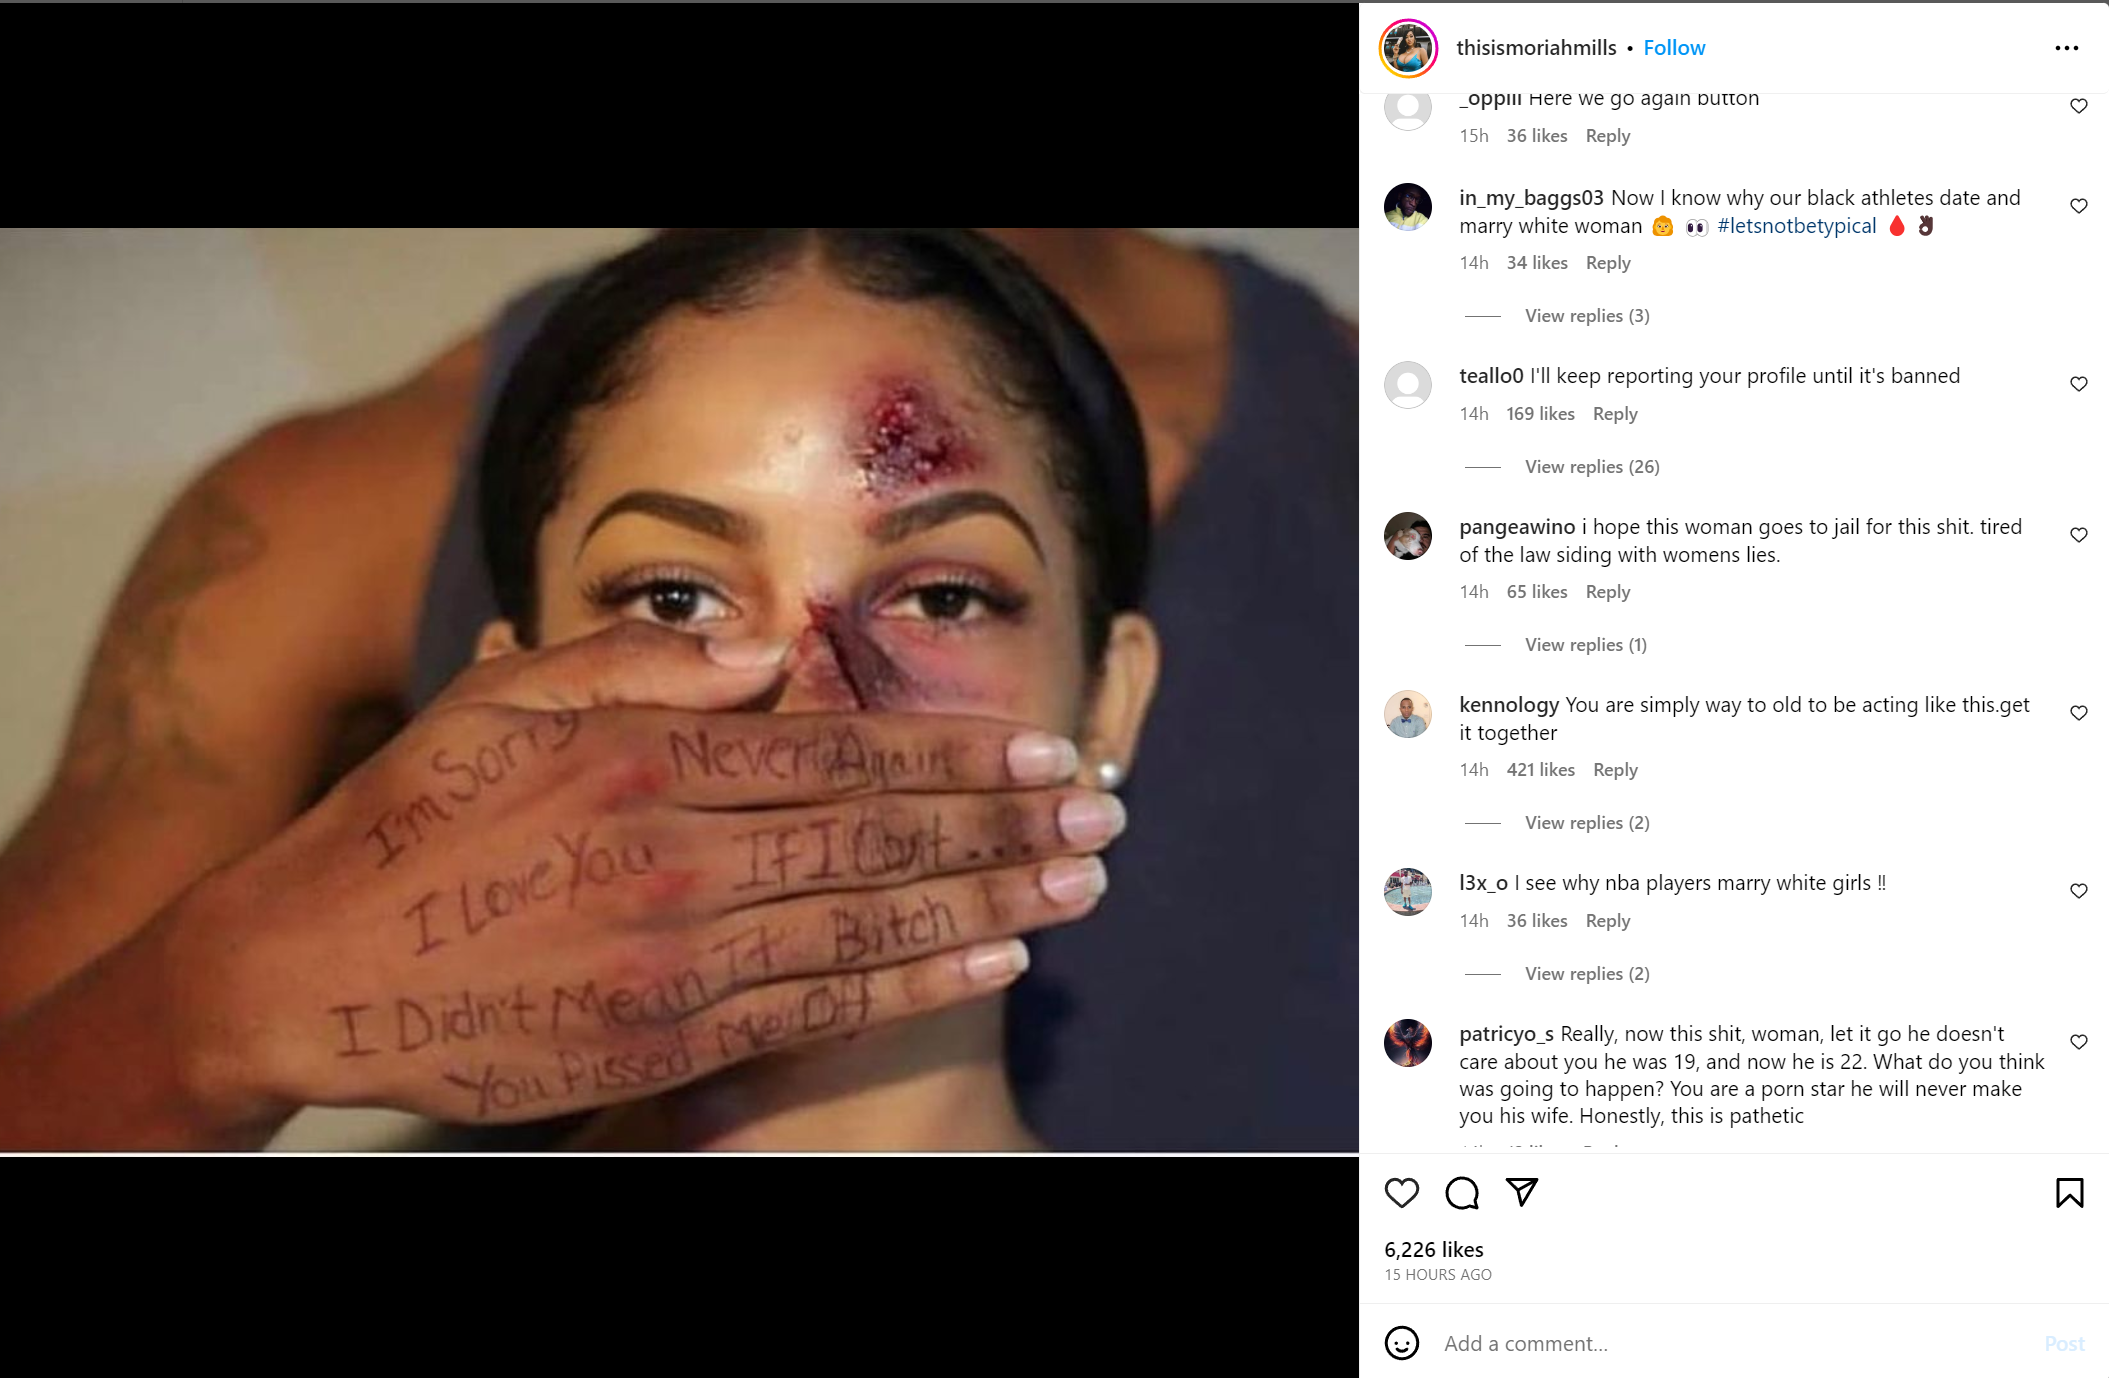The image size is (2109, 1378).
Task: Open pangeawino's avatar
Action: tap(1408, 536)
